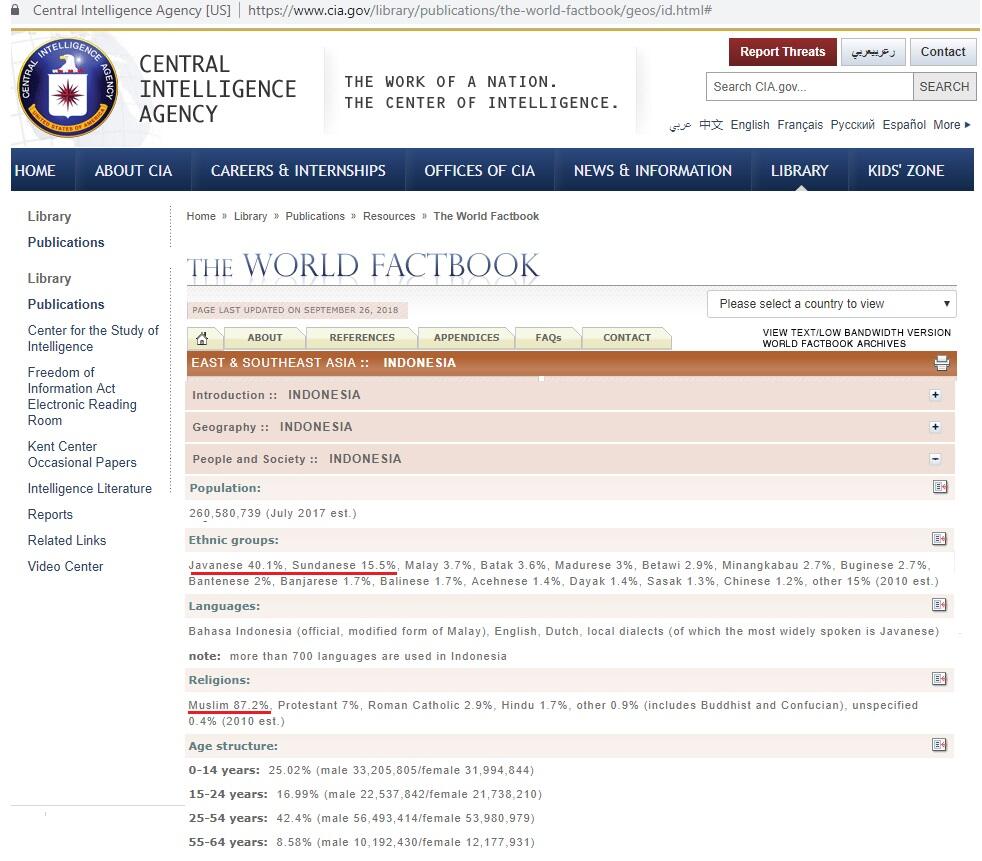982x861 pixels.
Task: Click the first Library sidebar heading
Action: point(49,217)
